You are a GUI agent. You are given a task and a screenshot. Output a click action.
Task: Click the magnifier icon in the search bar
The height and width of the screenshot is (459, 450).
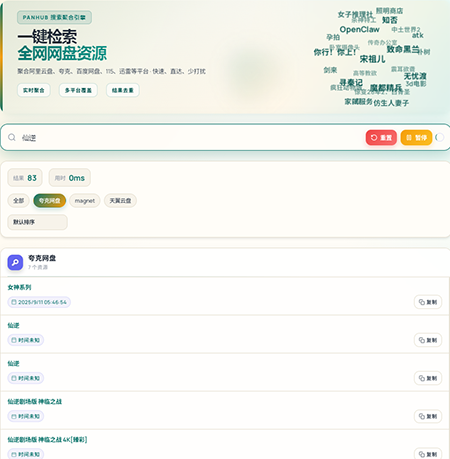(12, 137)
